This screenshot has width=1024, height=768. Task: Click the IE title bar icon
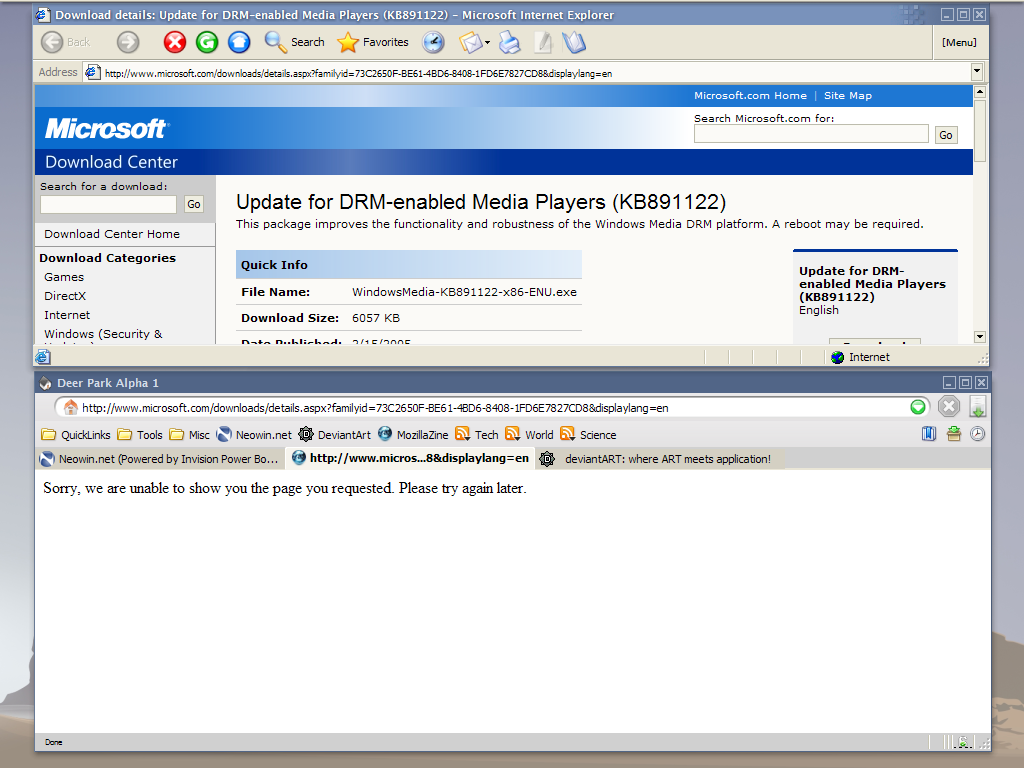[x=43, y=14]
